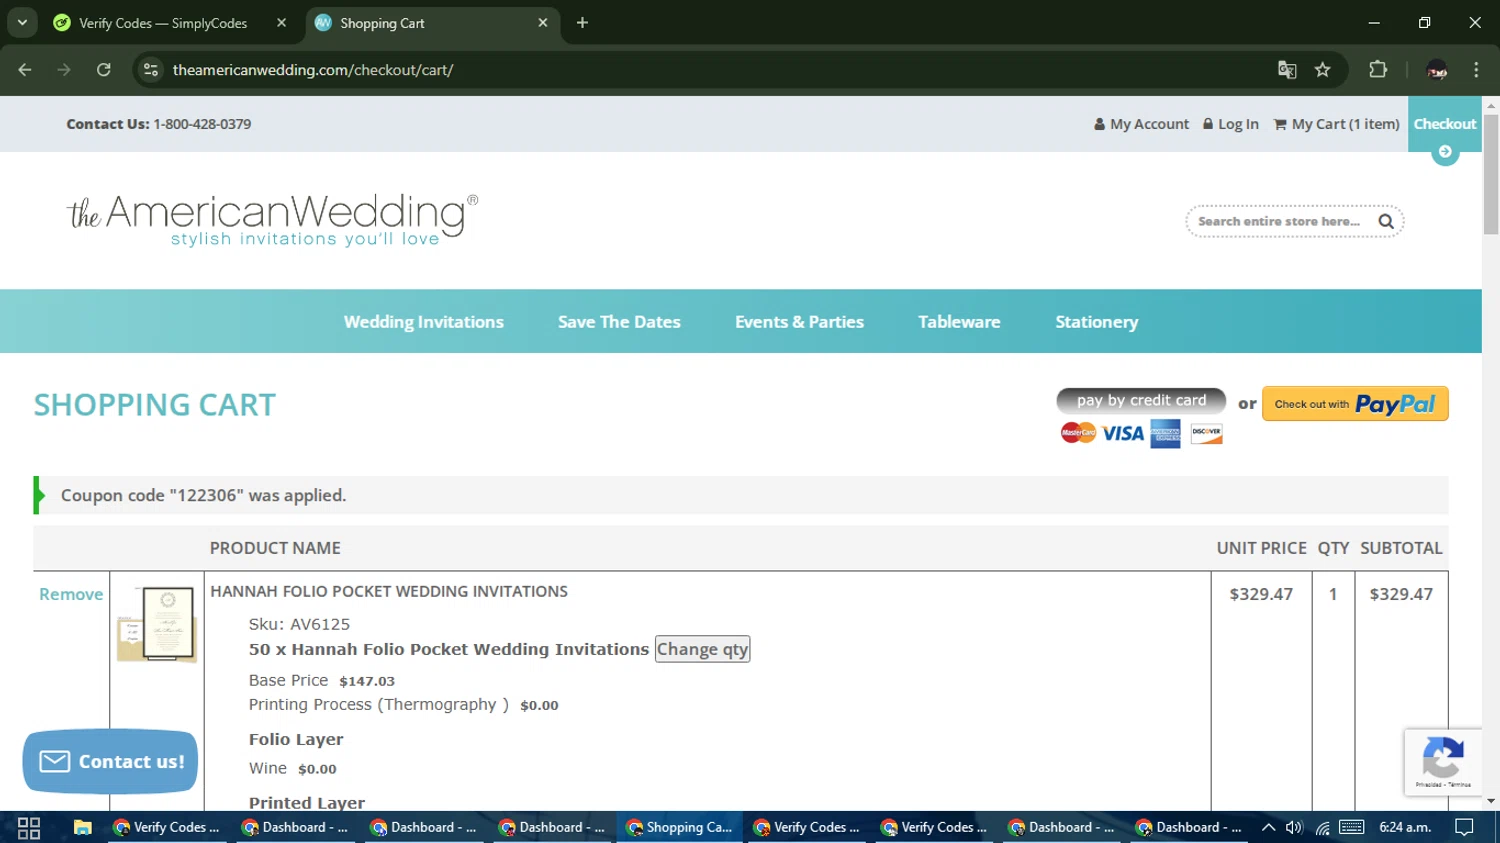
Task: Open the Windows Start button
Action: point(28,827)
